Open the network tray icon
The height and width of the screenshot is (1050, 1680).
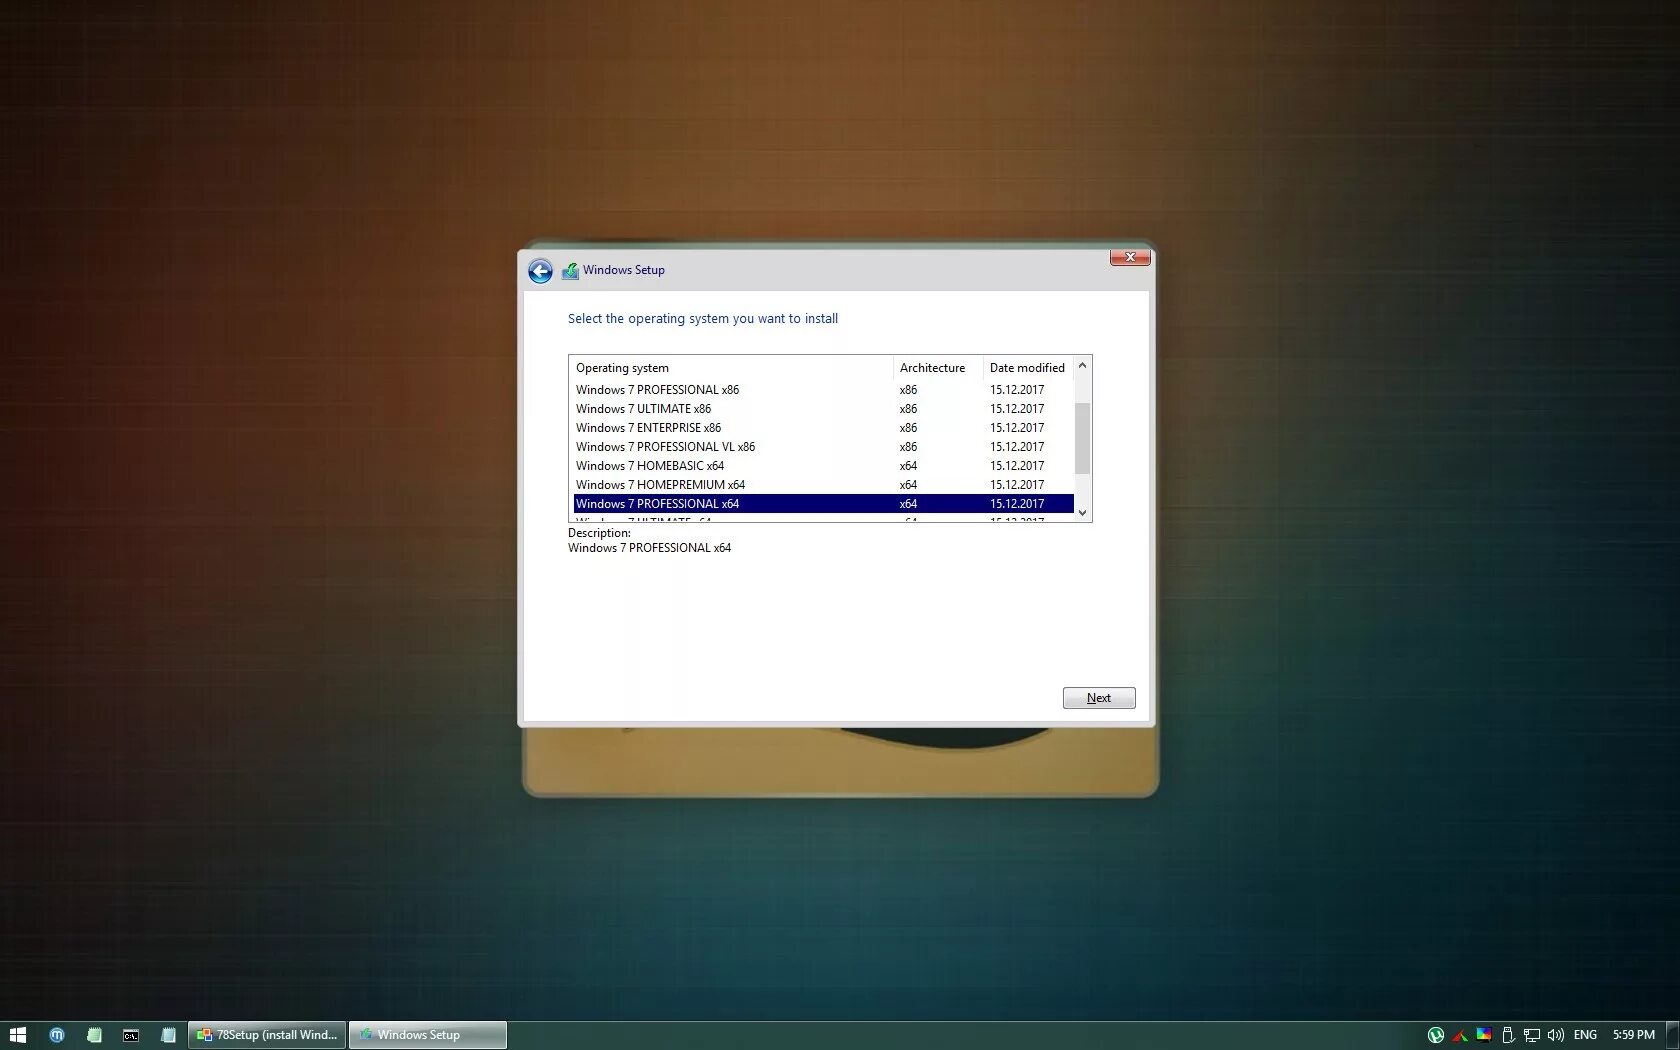(1532, 1035)
